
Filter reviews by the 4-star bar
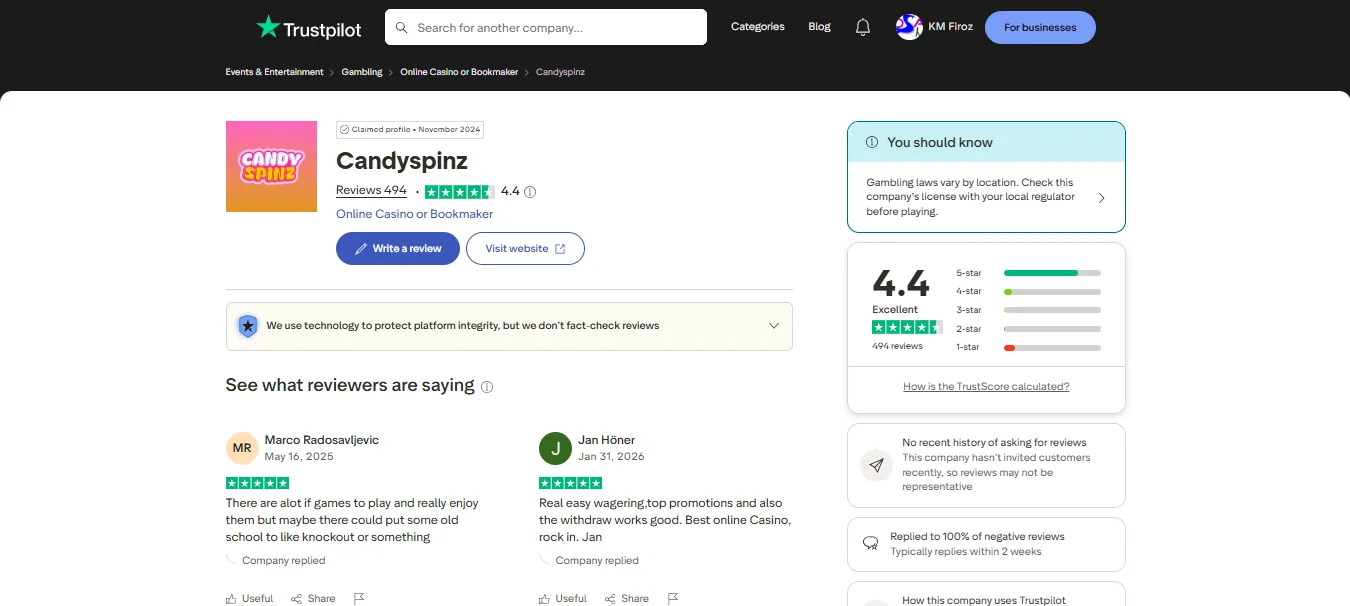click(1052, 292)
